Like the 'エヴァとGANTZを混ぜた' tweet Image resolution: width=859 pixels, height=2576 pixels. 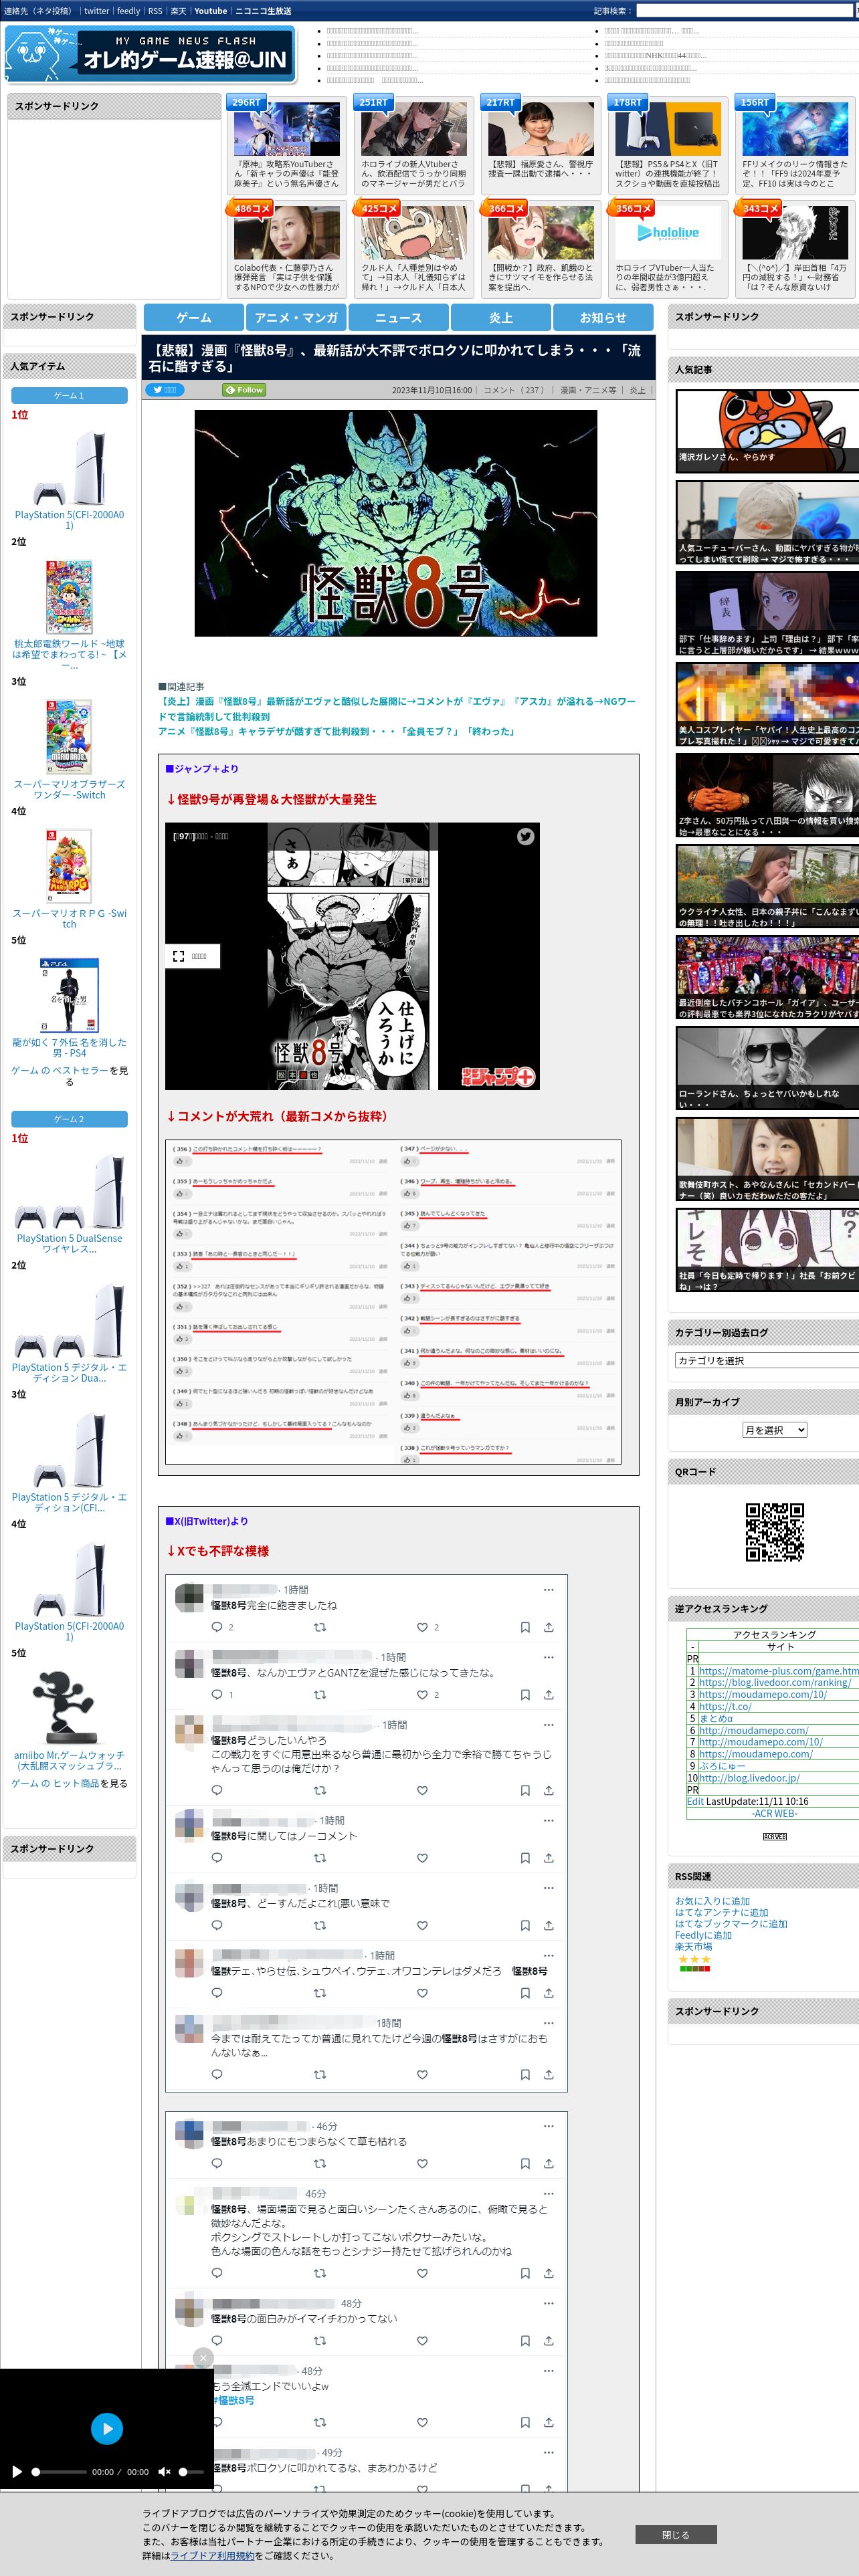pyautogui.click(x=422, y=1694)
